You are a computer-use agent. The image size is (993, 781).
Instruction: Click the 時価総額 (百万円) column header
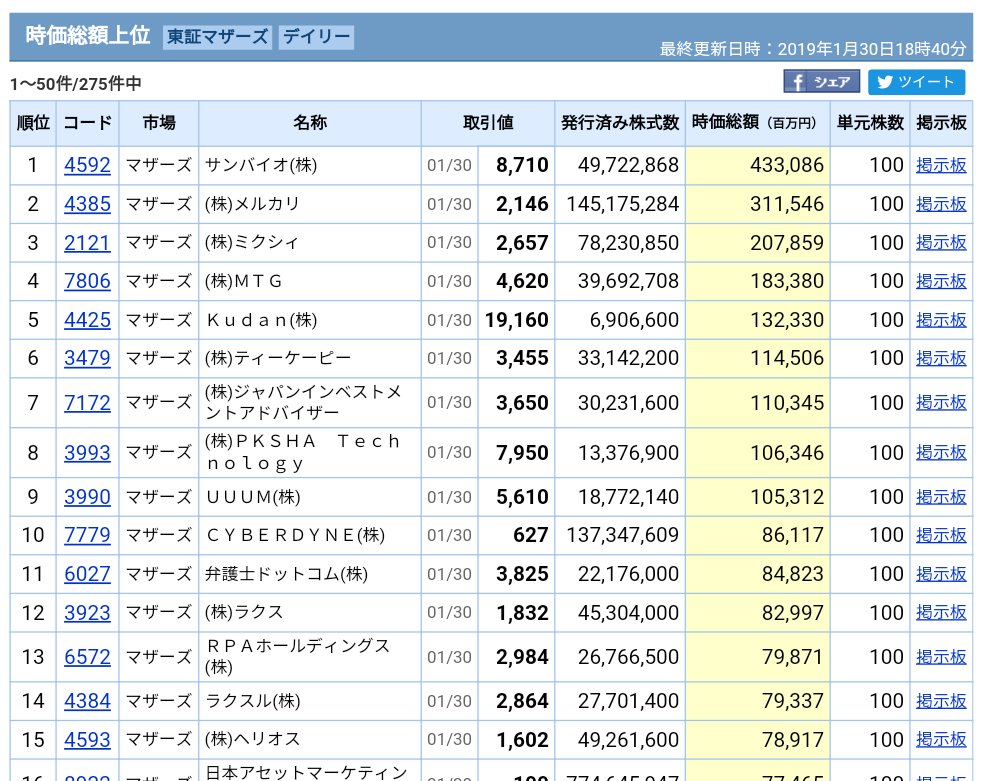pos(757,123)
